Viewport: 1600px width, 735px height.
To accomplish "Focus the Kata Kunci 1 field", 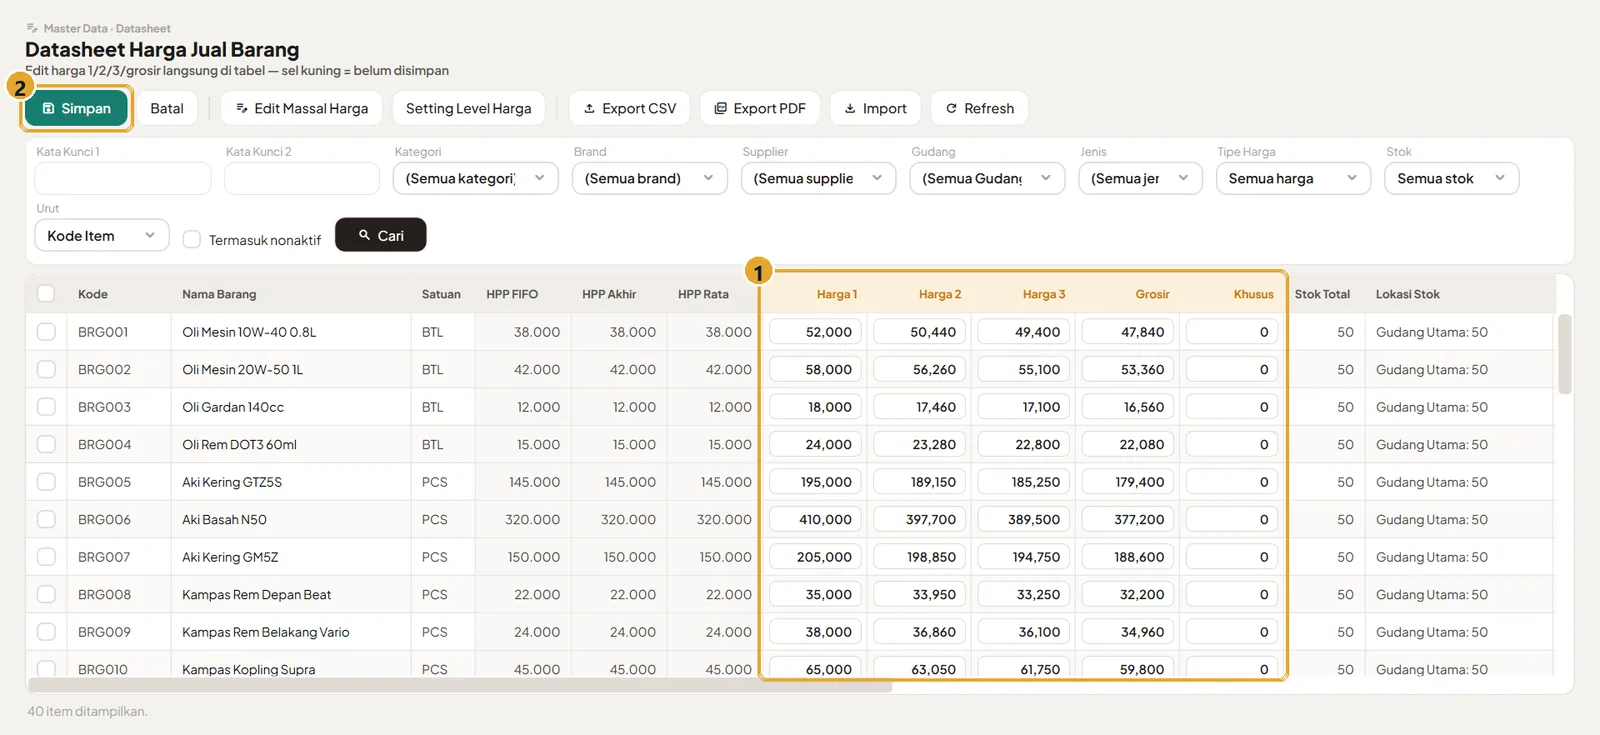I will point(123,178).
